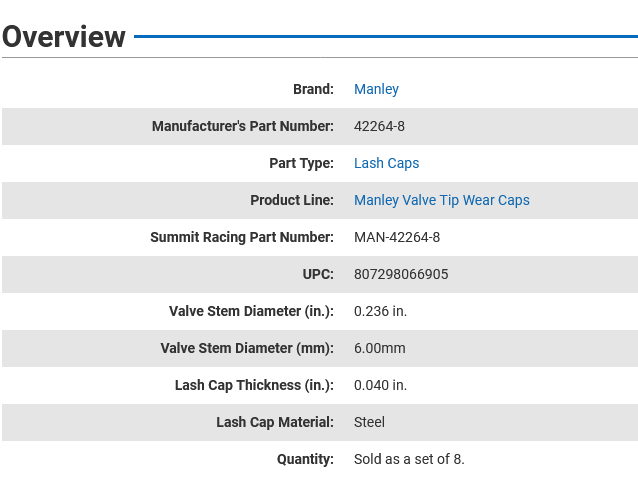Click the Steel material value

[x=369, y=422]
